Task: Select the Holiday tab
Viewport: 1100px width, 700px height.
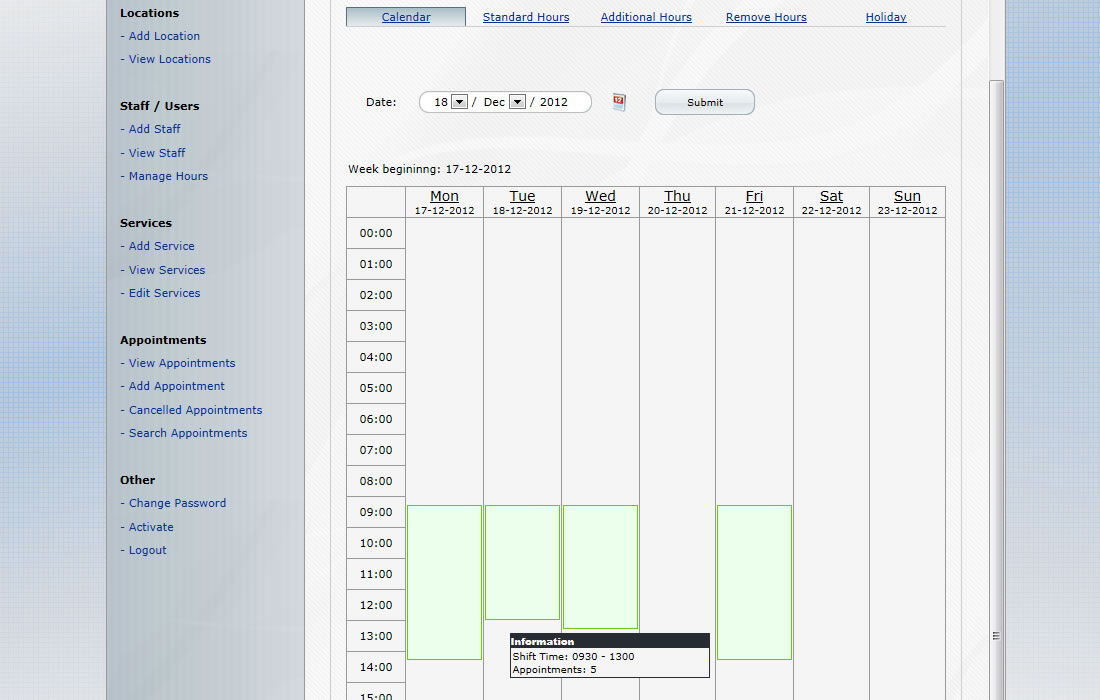Action: pos(886,17)
